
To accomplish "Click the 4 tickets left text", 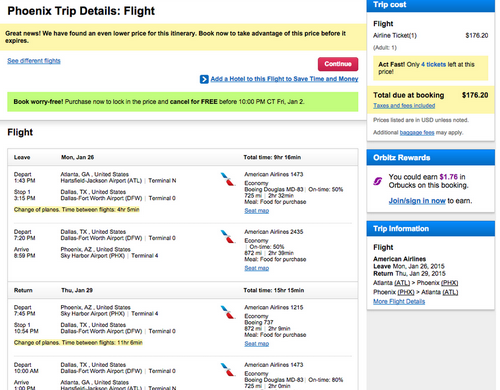I will click(x=433, y=64).
